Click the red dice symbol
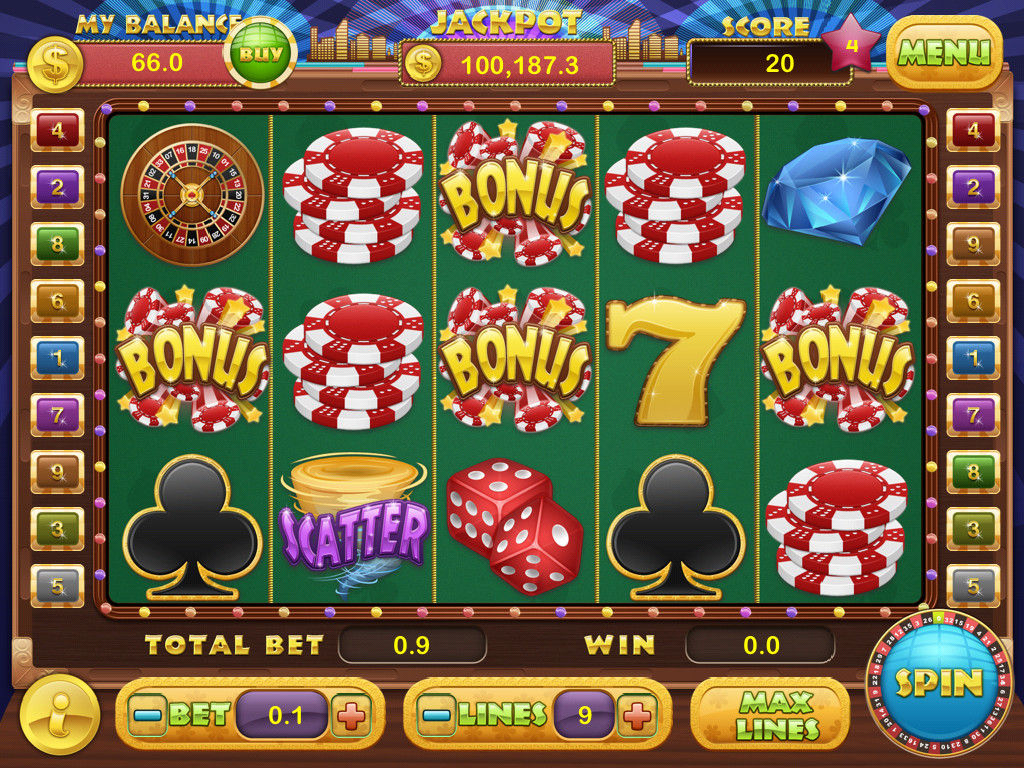1024x768 pixels. click(x=515, y=526)
